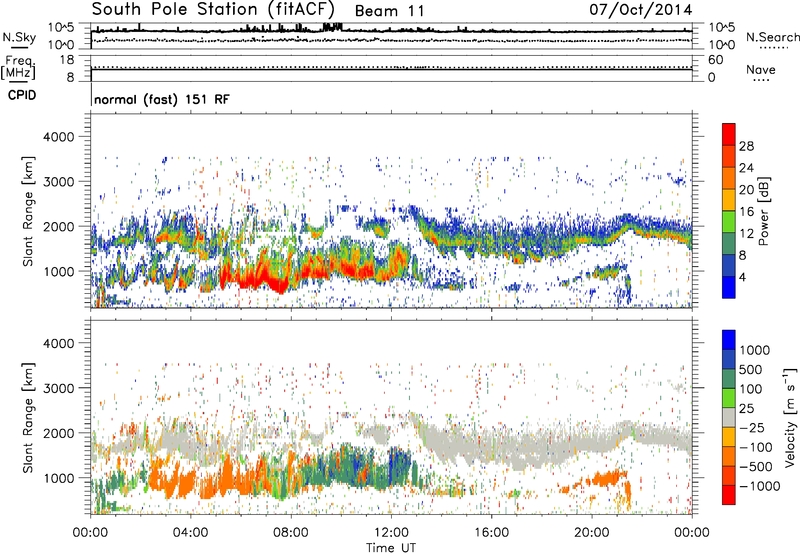Select the '04:00' time tick label
Image resolution: width=800 pixels, height=554 pixels.
click(x=191, y=533)
